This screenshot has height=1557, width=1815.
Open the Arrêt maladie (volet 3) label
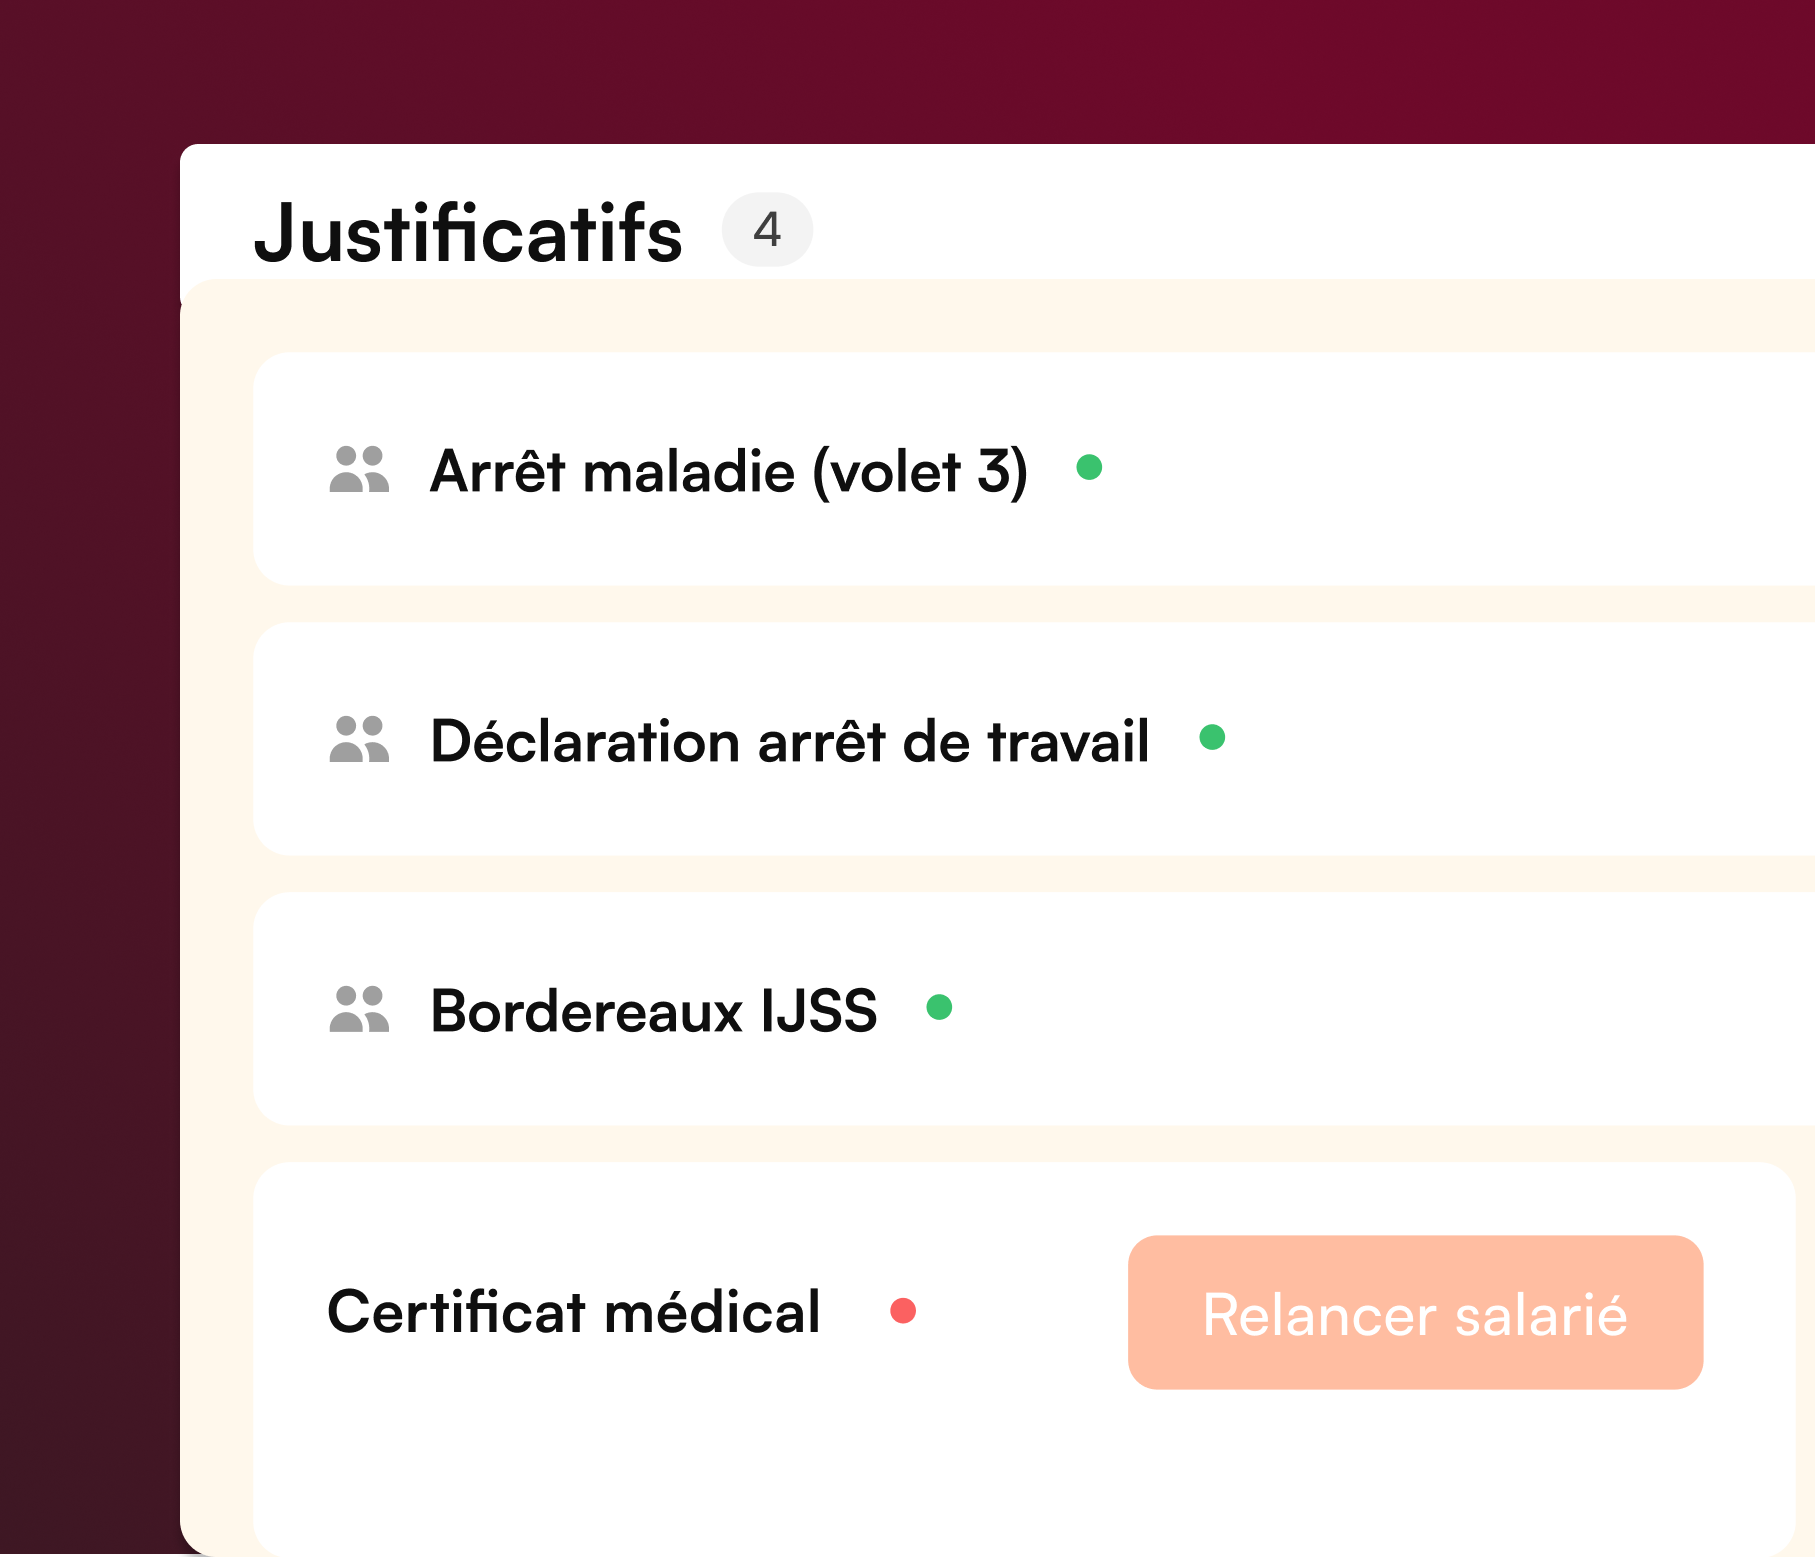pyautogui.click(x=728, y=471)
